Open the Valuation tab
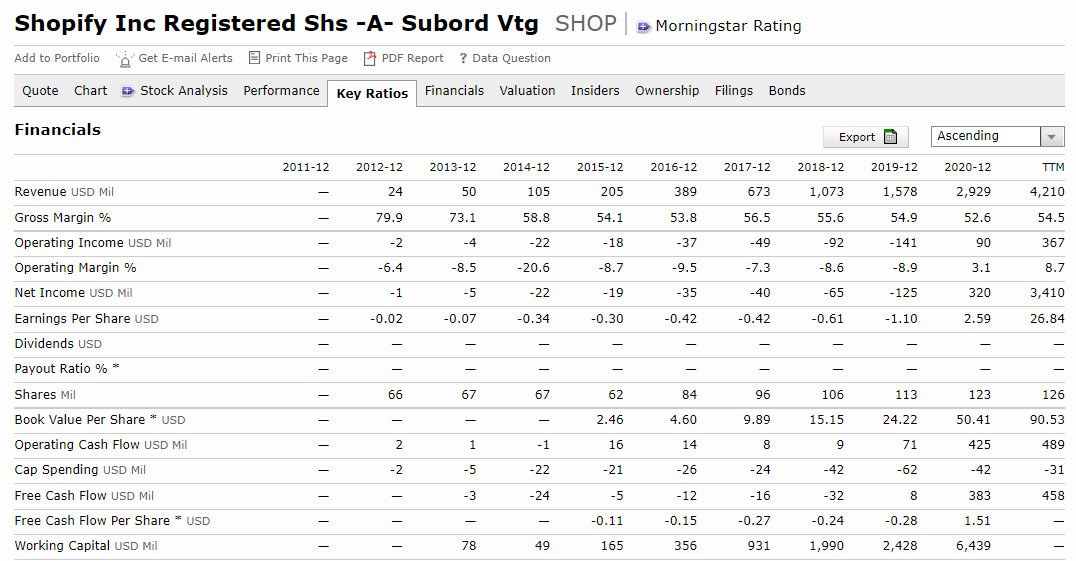Image resolution: width=1076 pixels, height=561 pixels. pos(527,91)
